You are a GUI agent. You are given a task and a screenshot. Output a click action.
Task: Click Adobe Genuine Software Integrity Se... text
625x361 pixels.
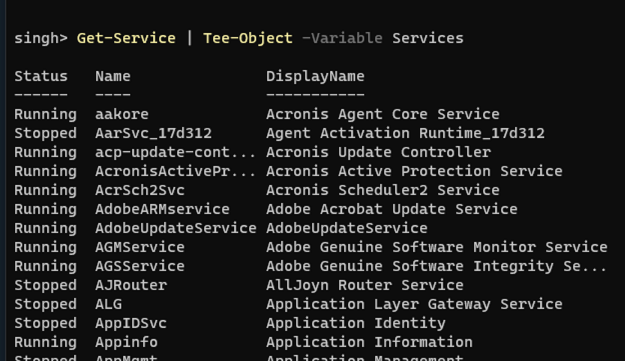pyautogui.click(x=436, y=267)
